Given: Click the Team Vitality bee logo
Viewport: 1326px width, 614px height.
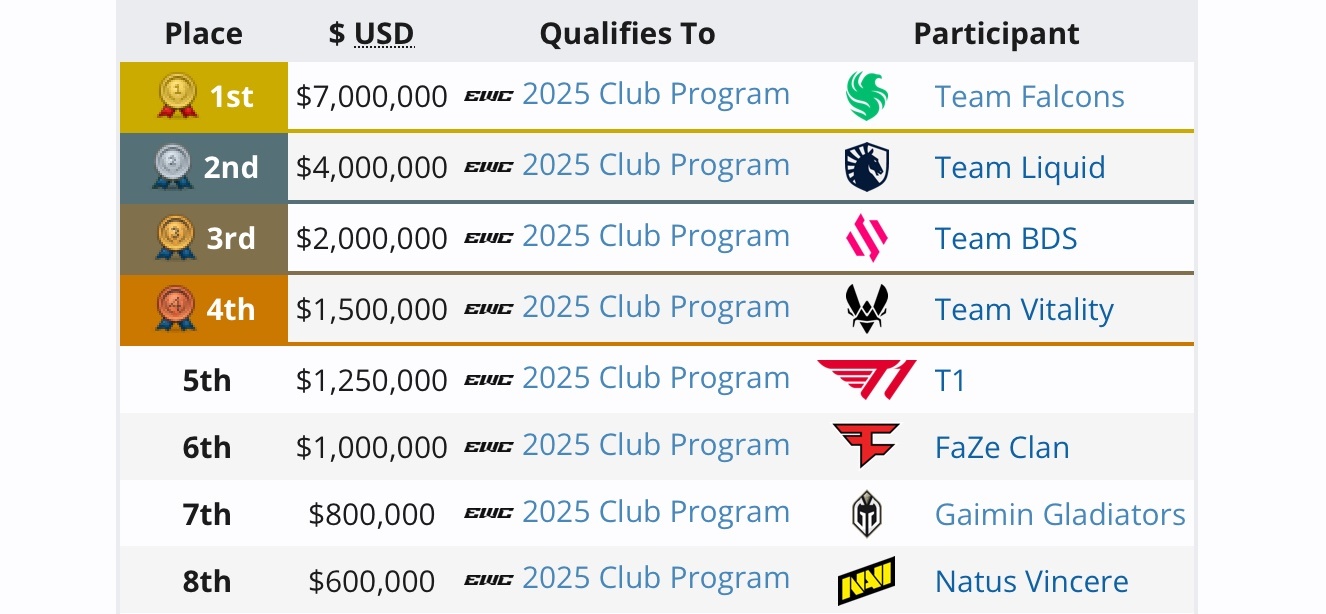Looking at the screenshot, I should [866, 309].
